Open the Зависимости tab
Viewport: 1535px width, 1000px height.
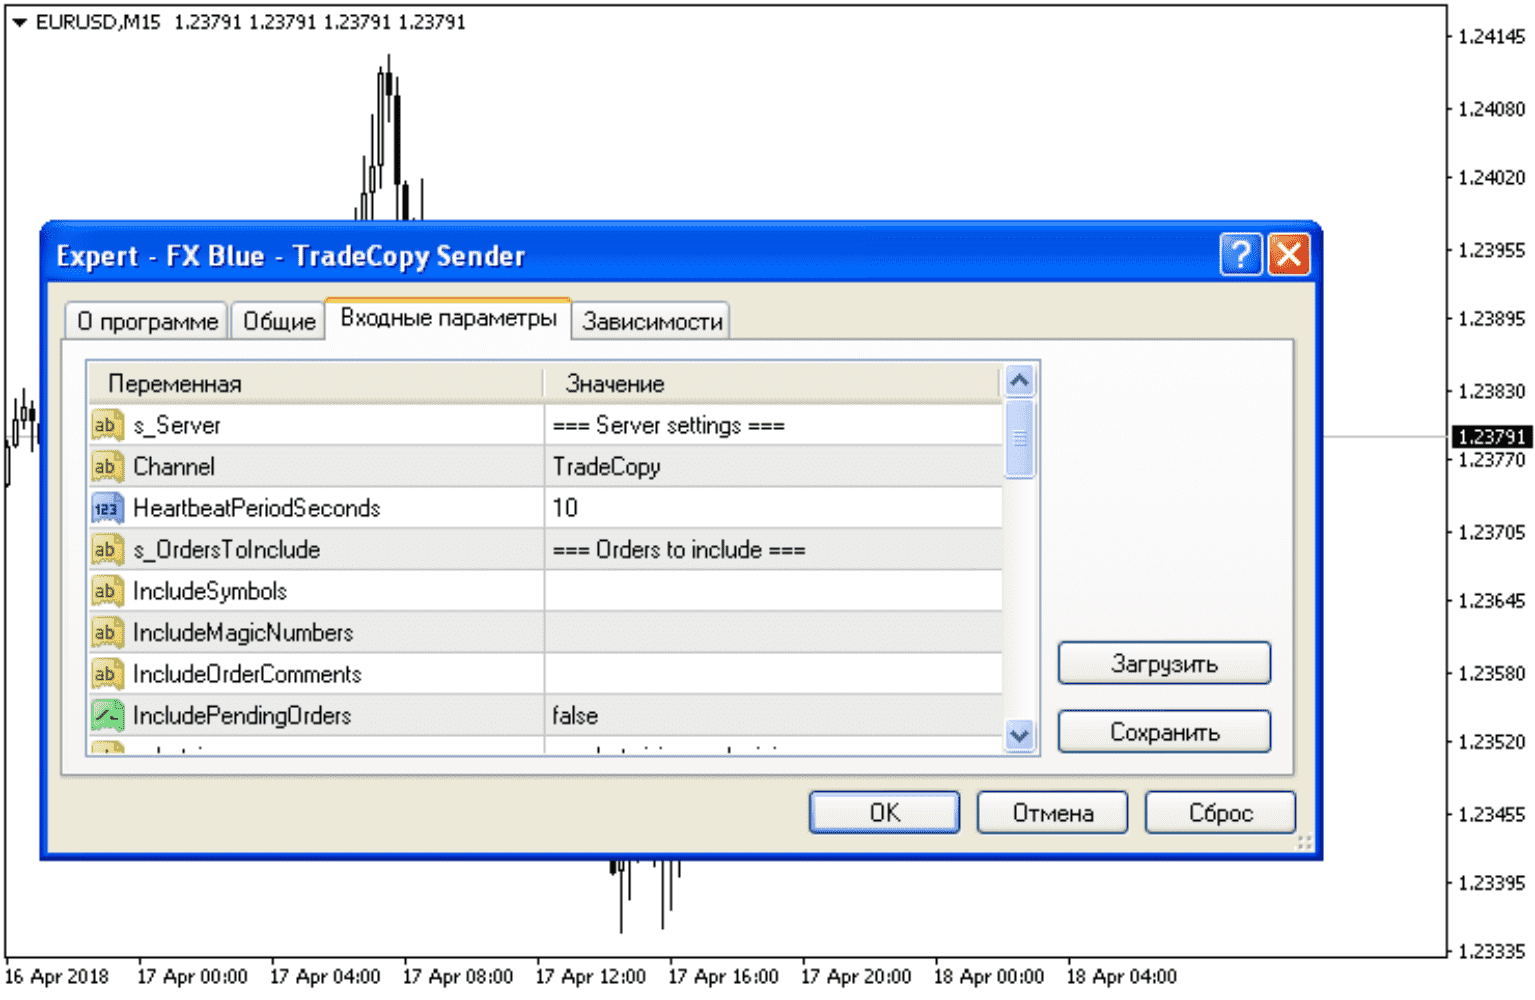[x=652, y=322]
